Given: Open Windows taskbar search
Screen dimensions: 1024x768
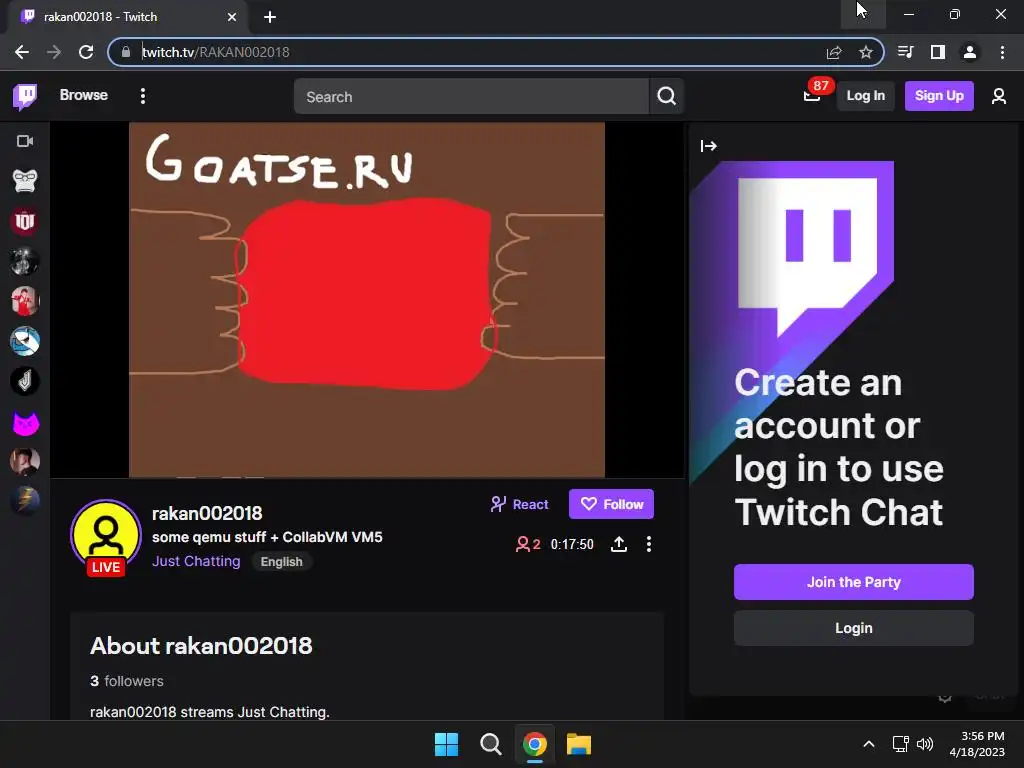Looking at the screenshot, I should 490,744.
